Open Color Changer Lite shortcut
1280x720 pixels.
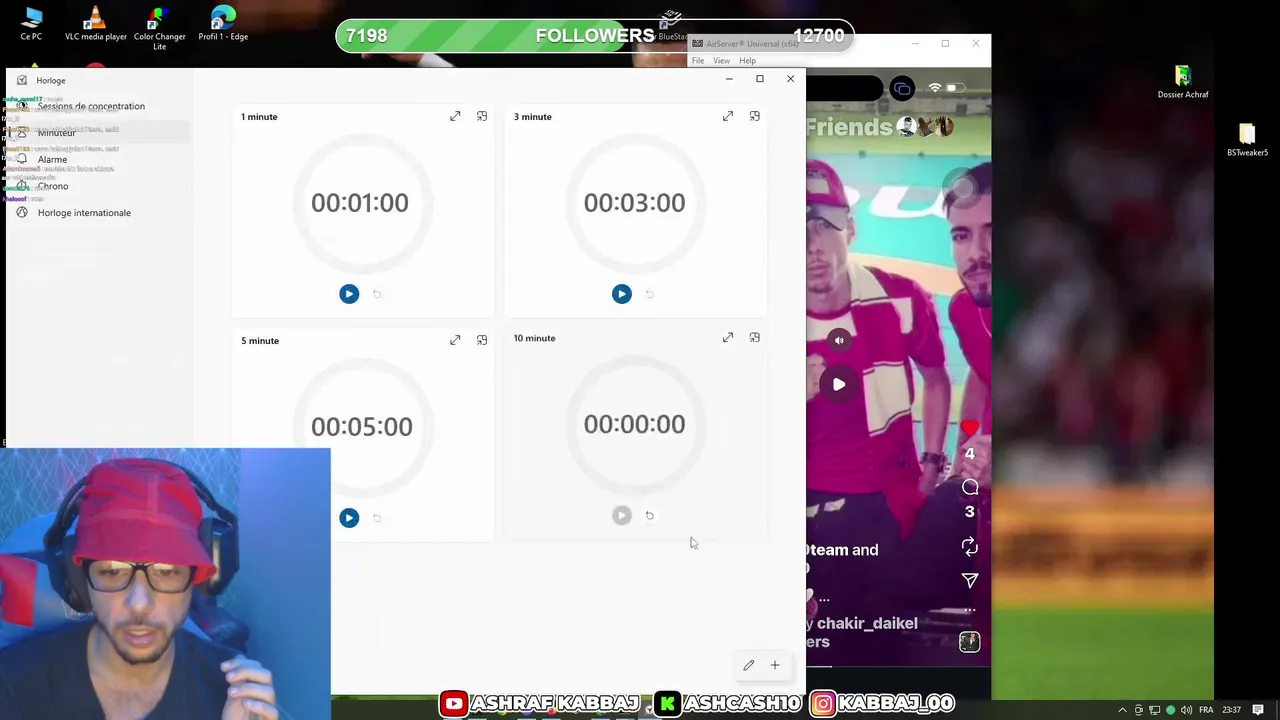[x=159, y=28]
